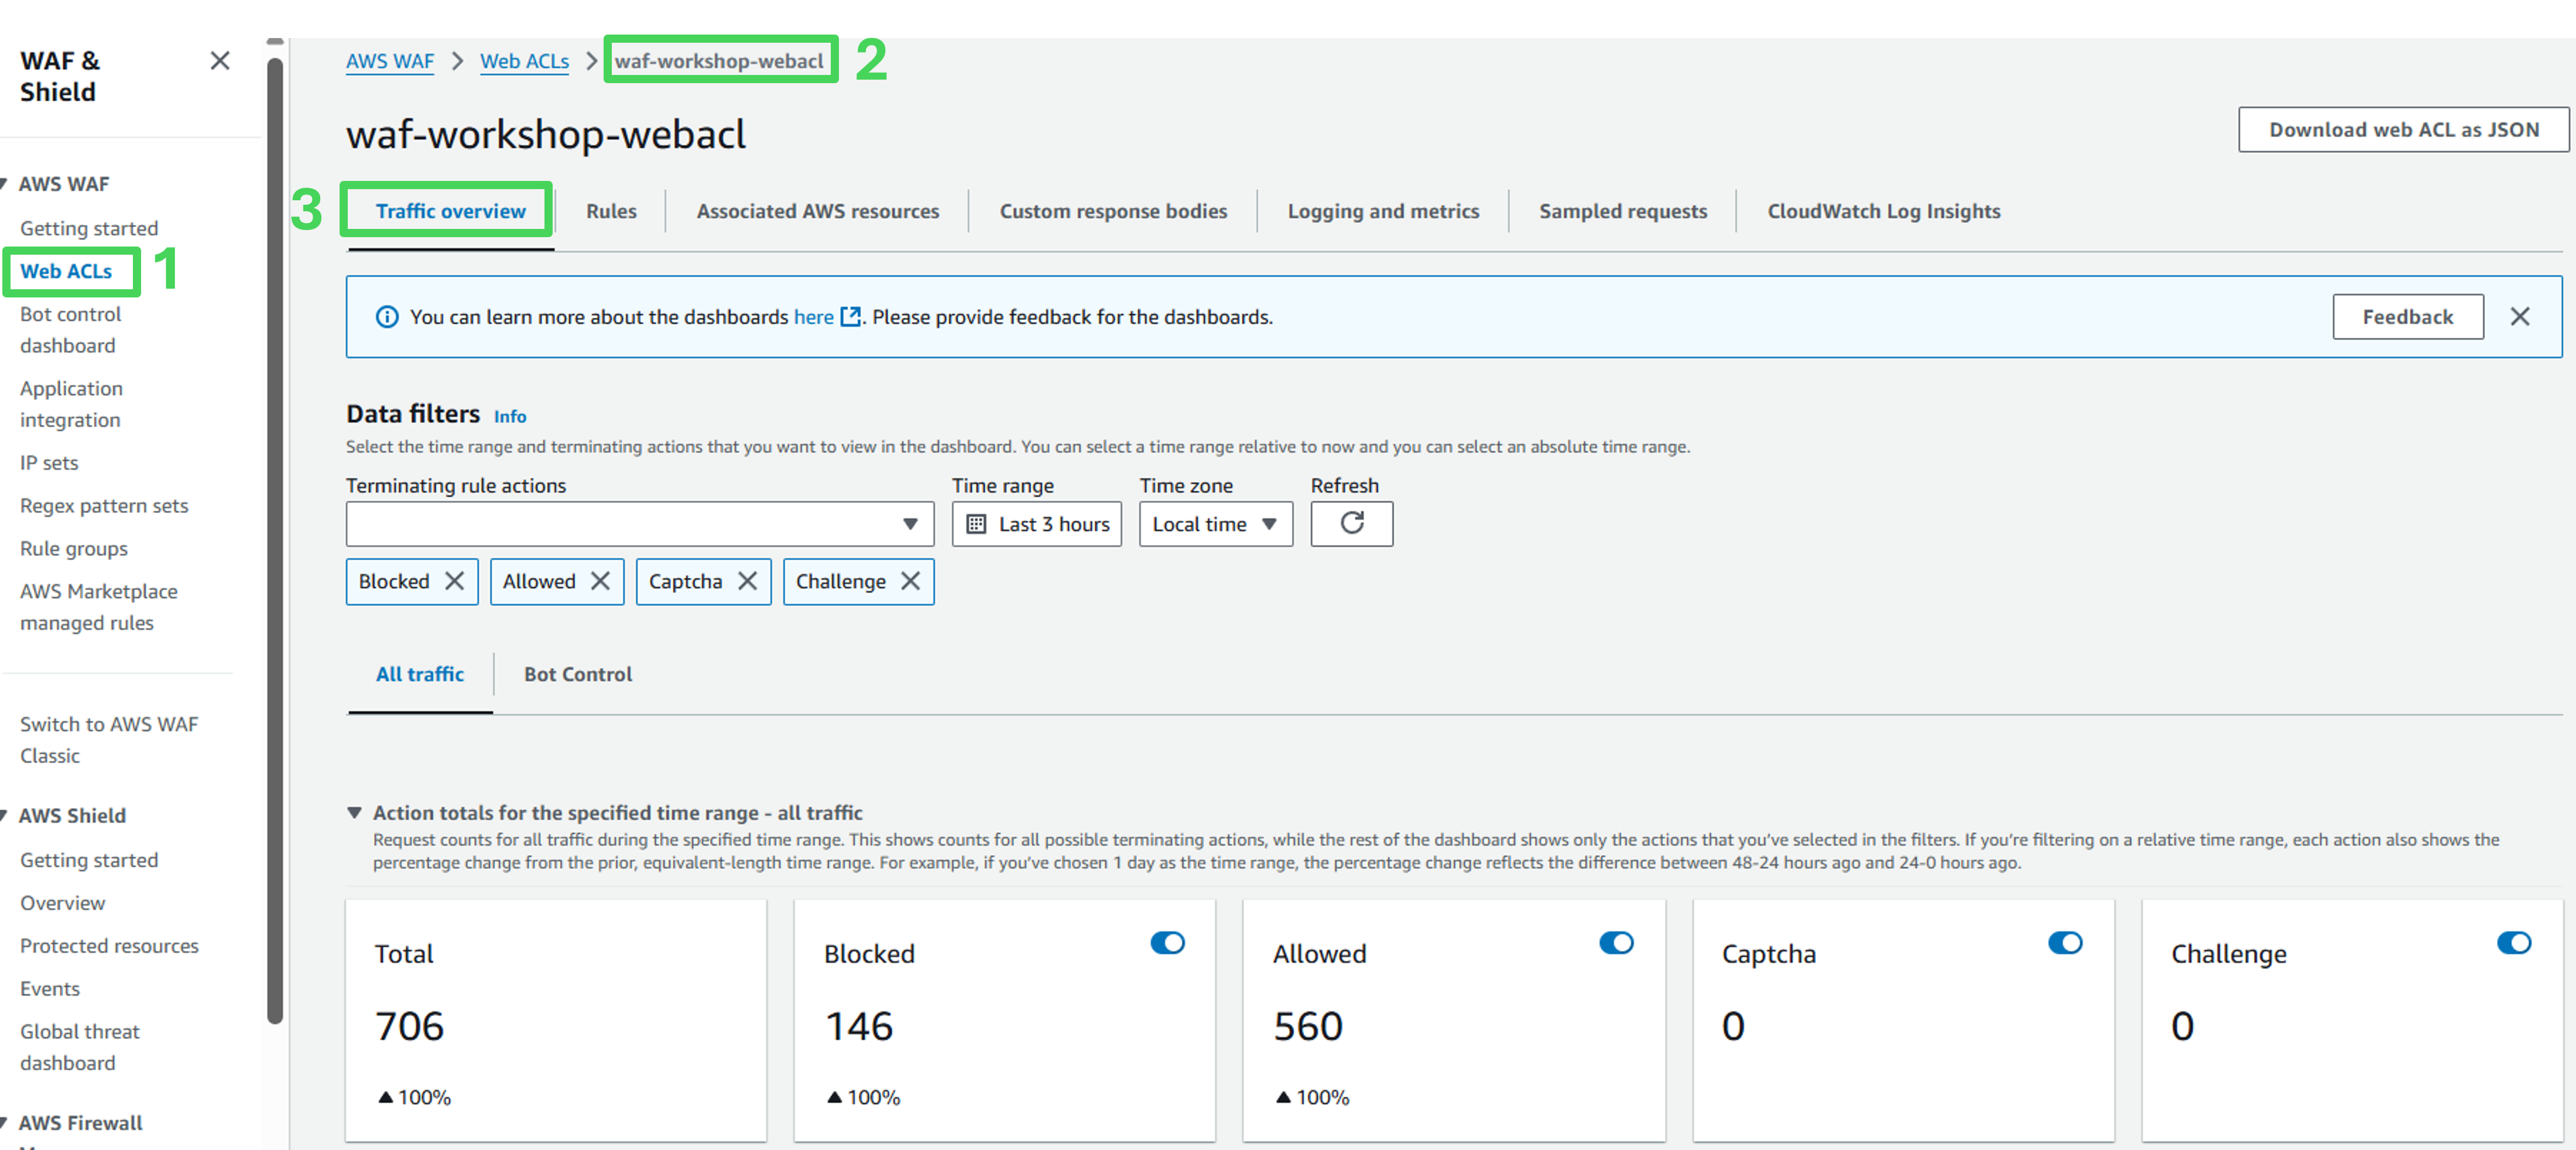Image resolution: width=2576 pixels, height=1150 pixels.
Task: Open the Terminating rule actions dropdown
Action: click(x=639, y=524)
